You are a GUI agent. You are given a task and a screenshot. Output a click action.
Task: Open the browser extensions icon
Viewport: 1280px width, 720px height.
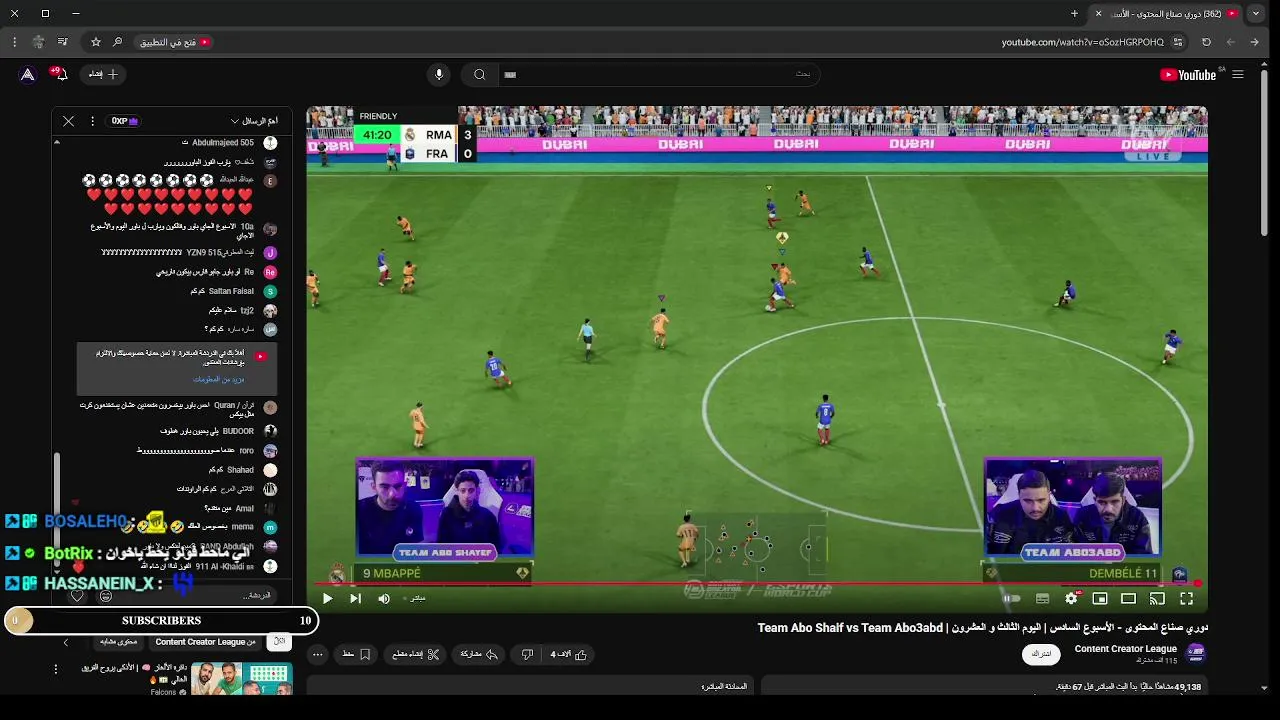tap(38, 42)
